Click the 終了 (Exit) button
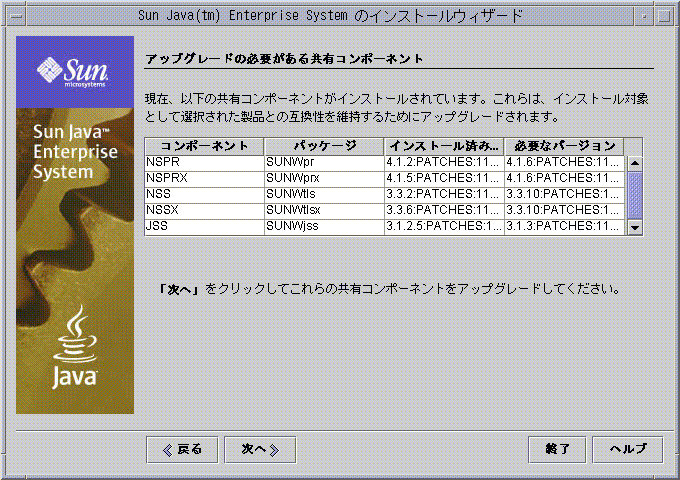680x480 pixels. (x=557, y=450)
